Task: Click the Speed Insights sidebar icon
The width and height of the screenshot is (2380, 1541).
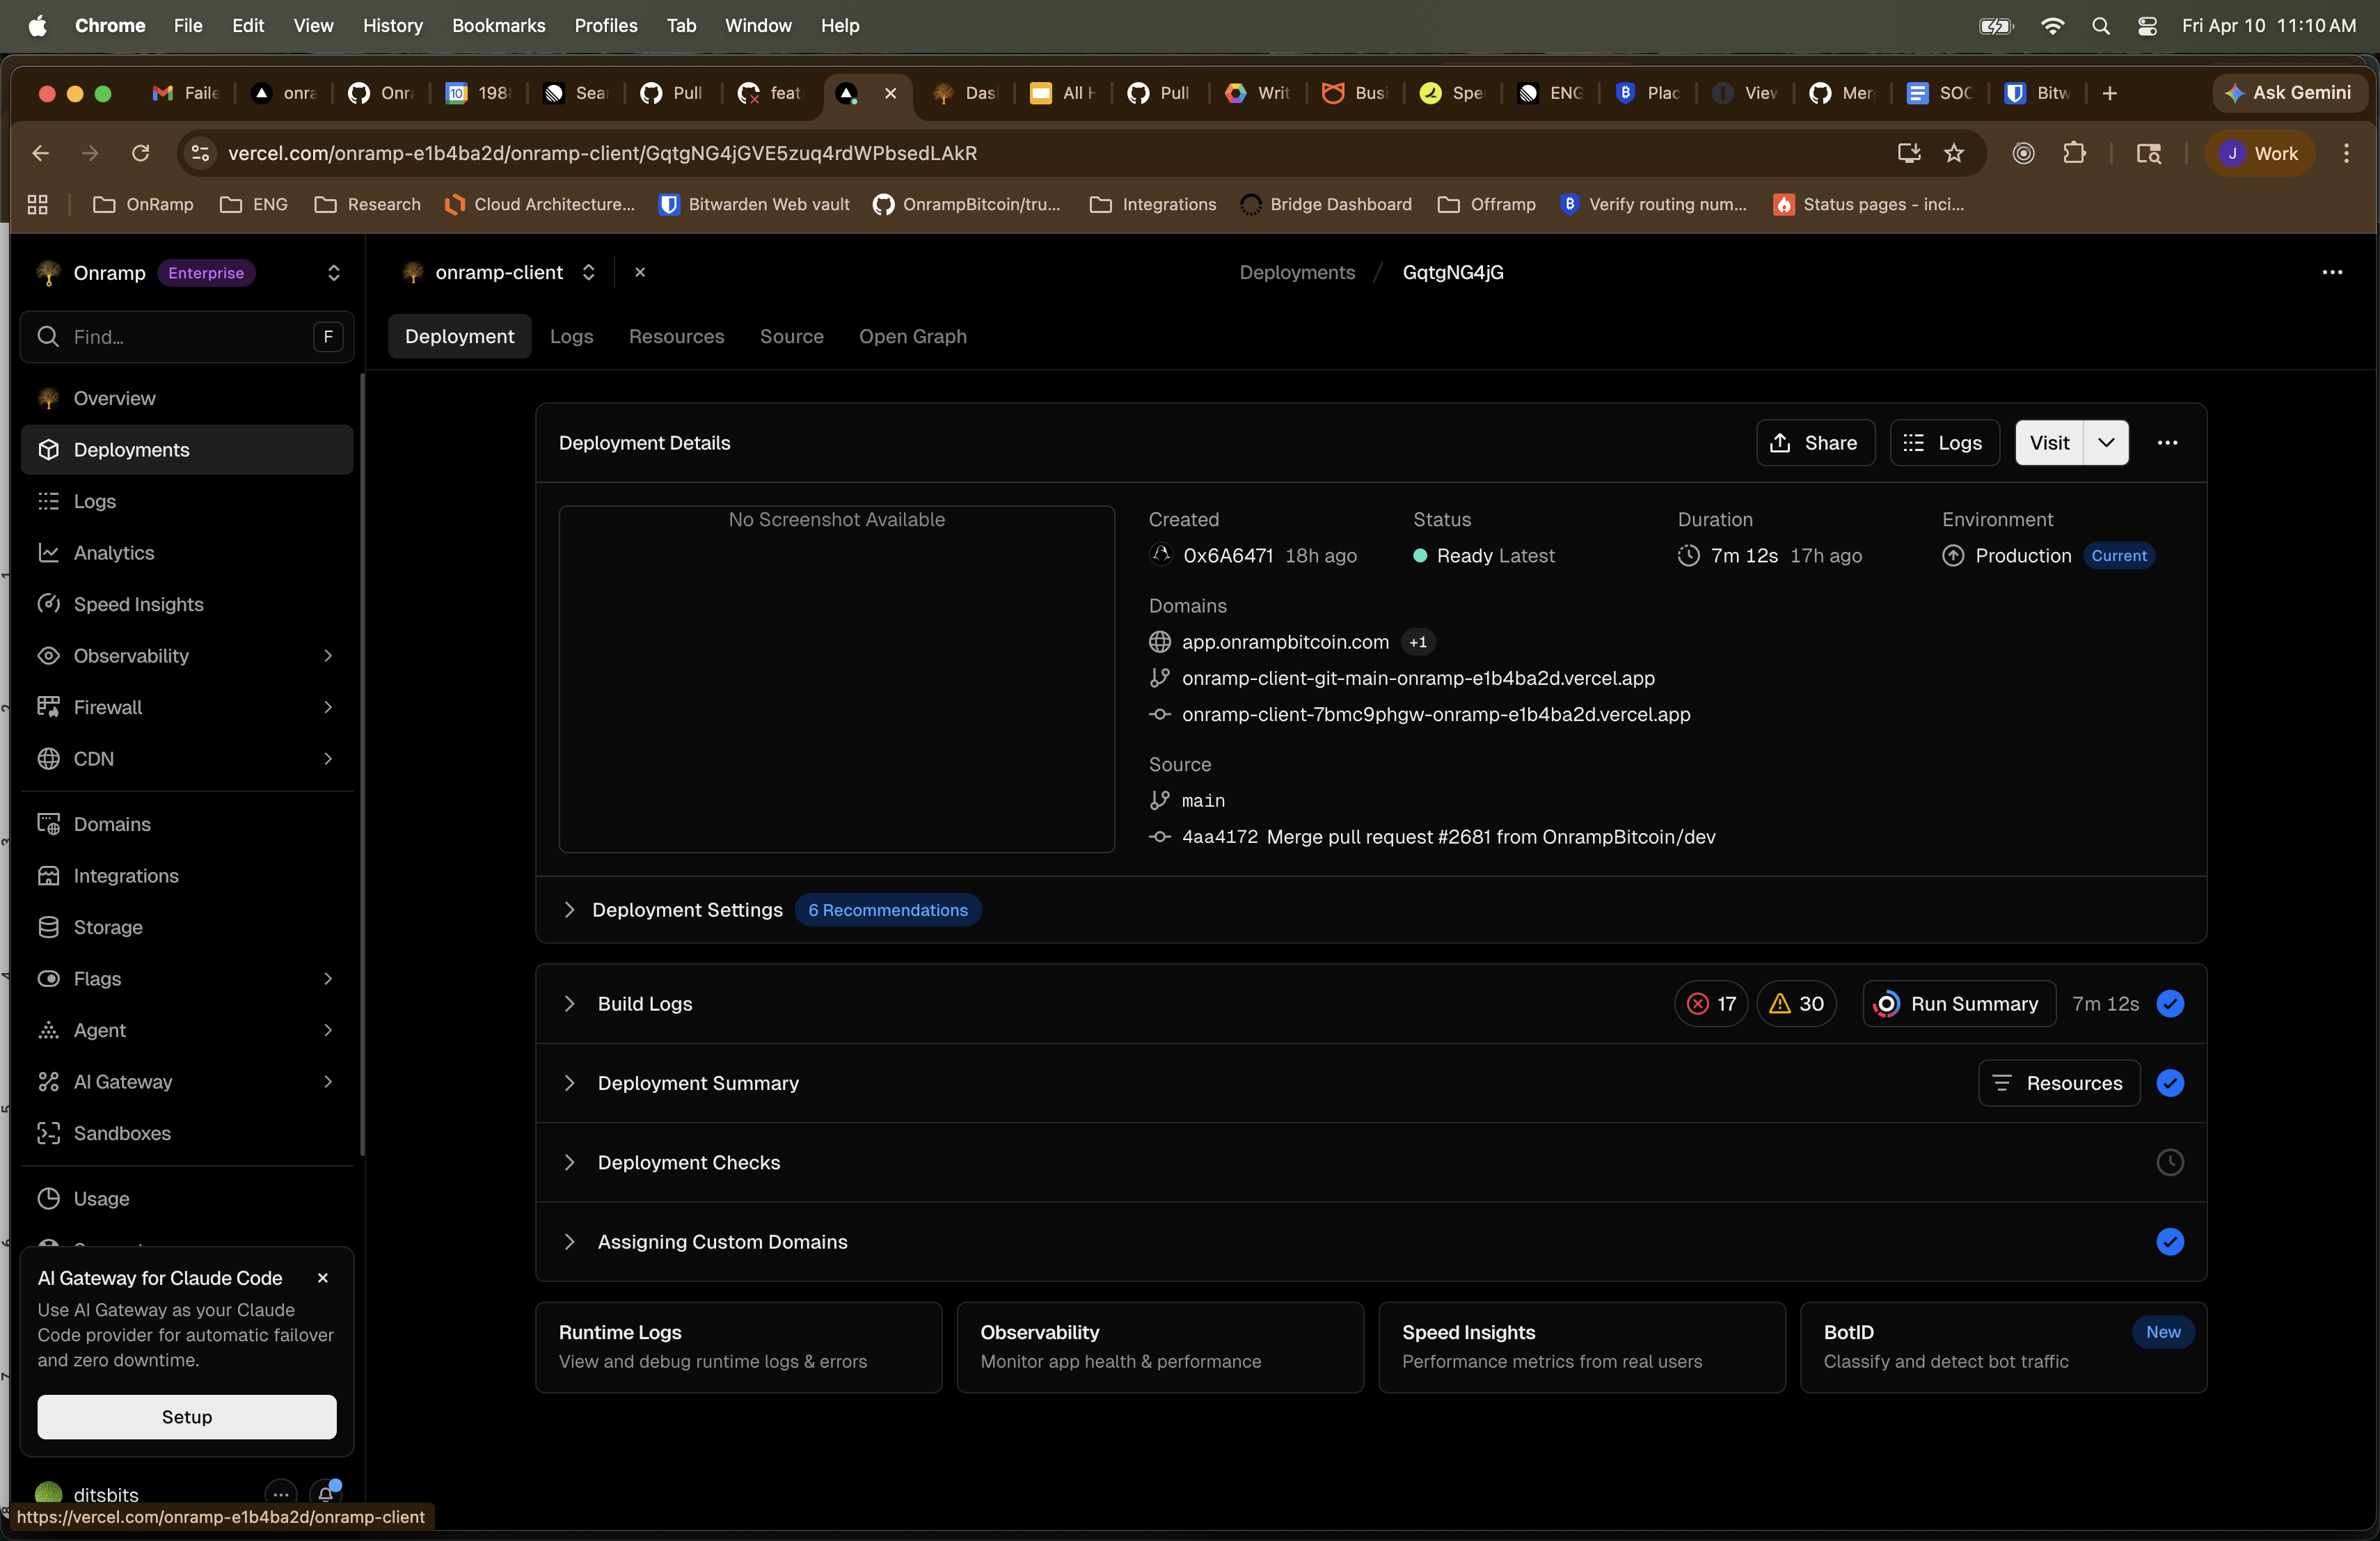Action: (x=48, y=604)
